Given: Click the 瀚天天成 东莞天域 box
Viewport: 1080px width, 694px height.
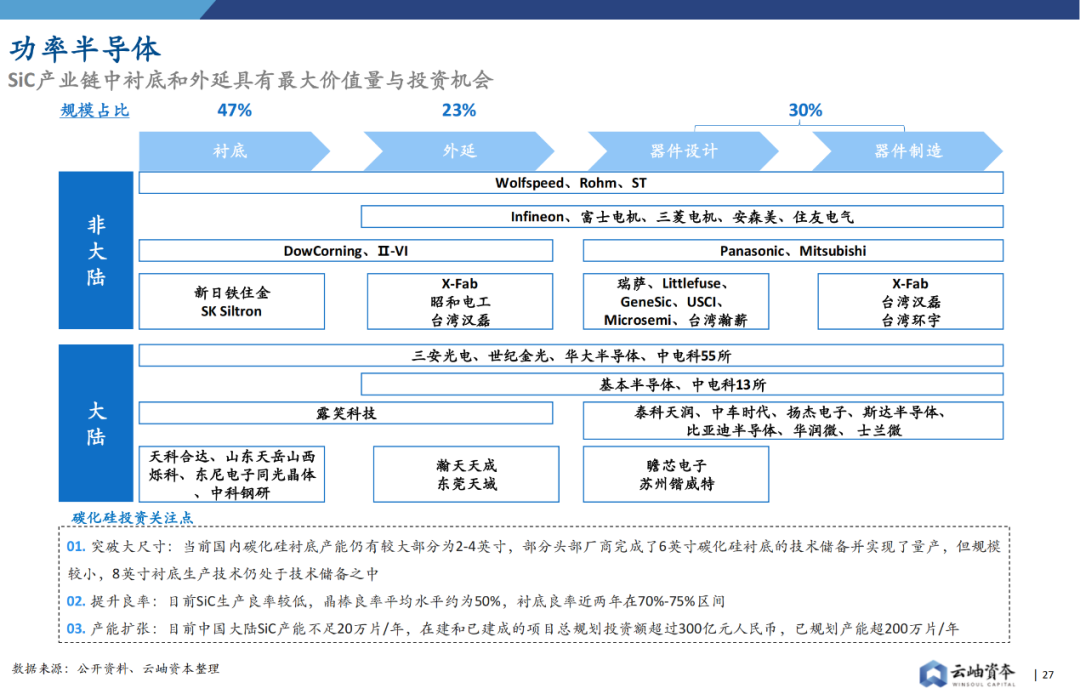Looking at the screenshot, I should tap(466, 474).
